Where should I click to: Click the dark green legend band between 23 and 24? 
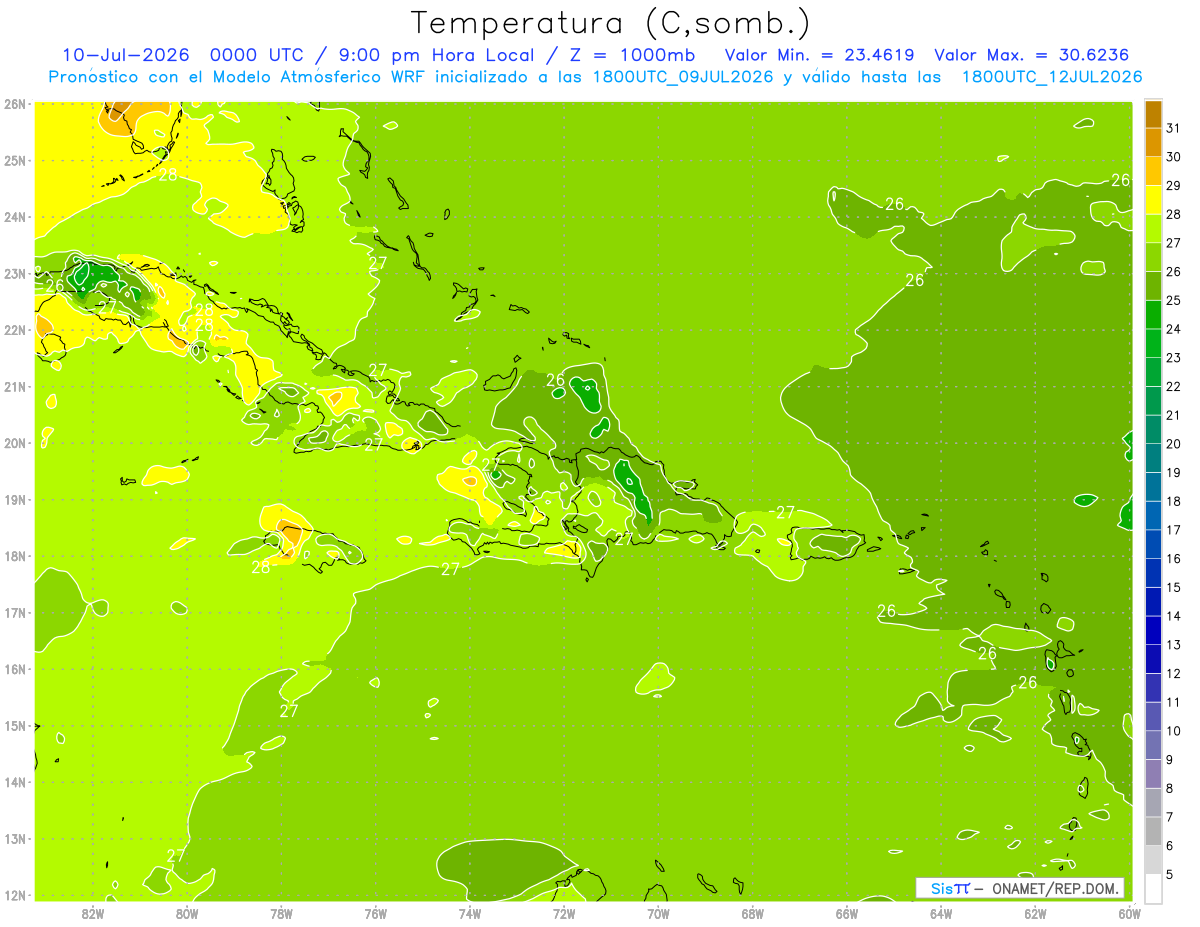tap(1153, 343)
